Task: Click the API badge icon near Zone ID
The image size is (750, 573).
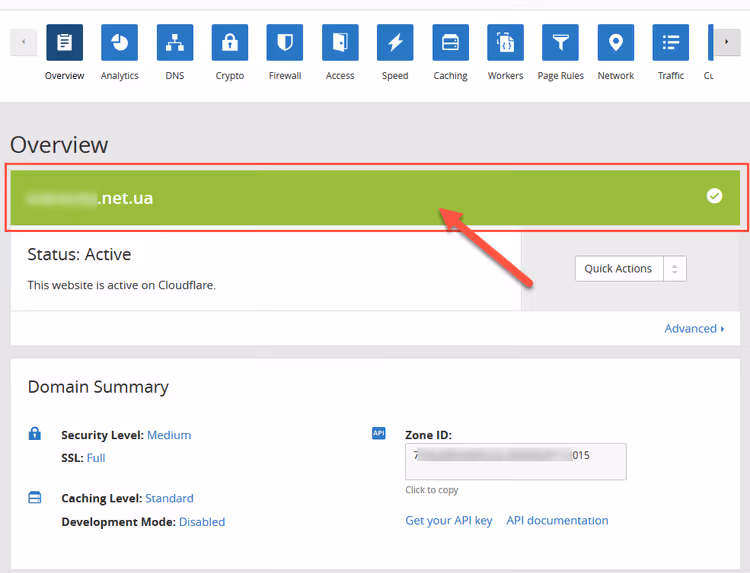Action: pos(379,433)
